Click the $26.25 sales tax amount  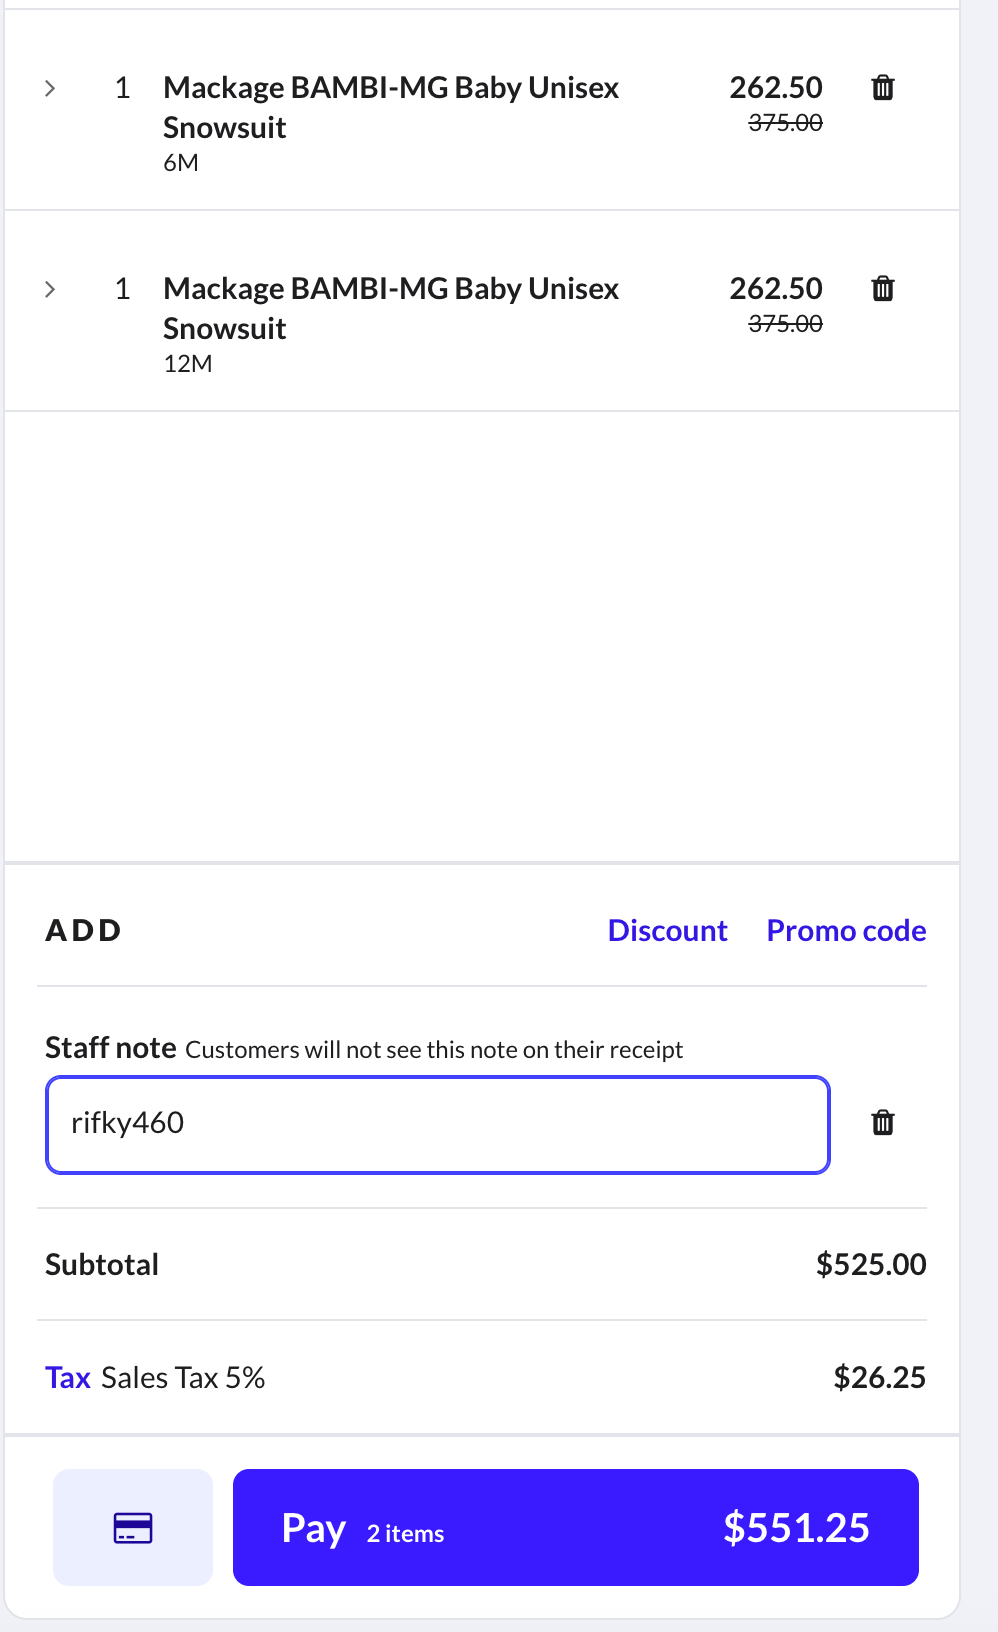pyautogui.click(x=879, y=1377)
